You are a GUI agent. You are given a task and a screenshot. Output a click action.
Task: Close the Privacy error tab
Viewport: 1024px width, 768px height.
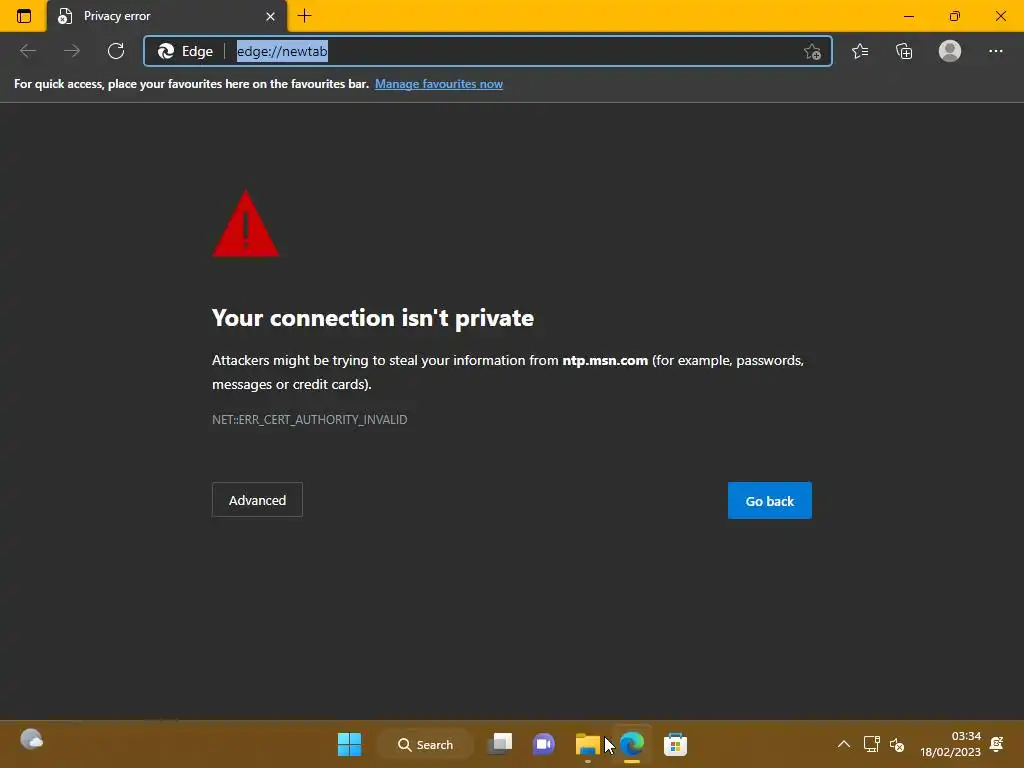(x=270, y=16)
